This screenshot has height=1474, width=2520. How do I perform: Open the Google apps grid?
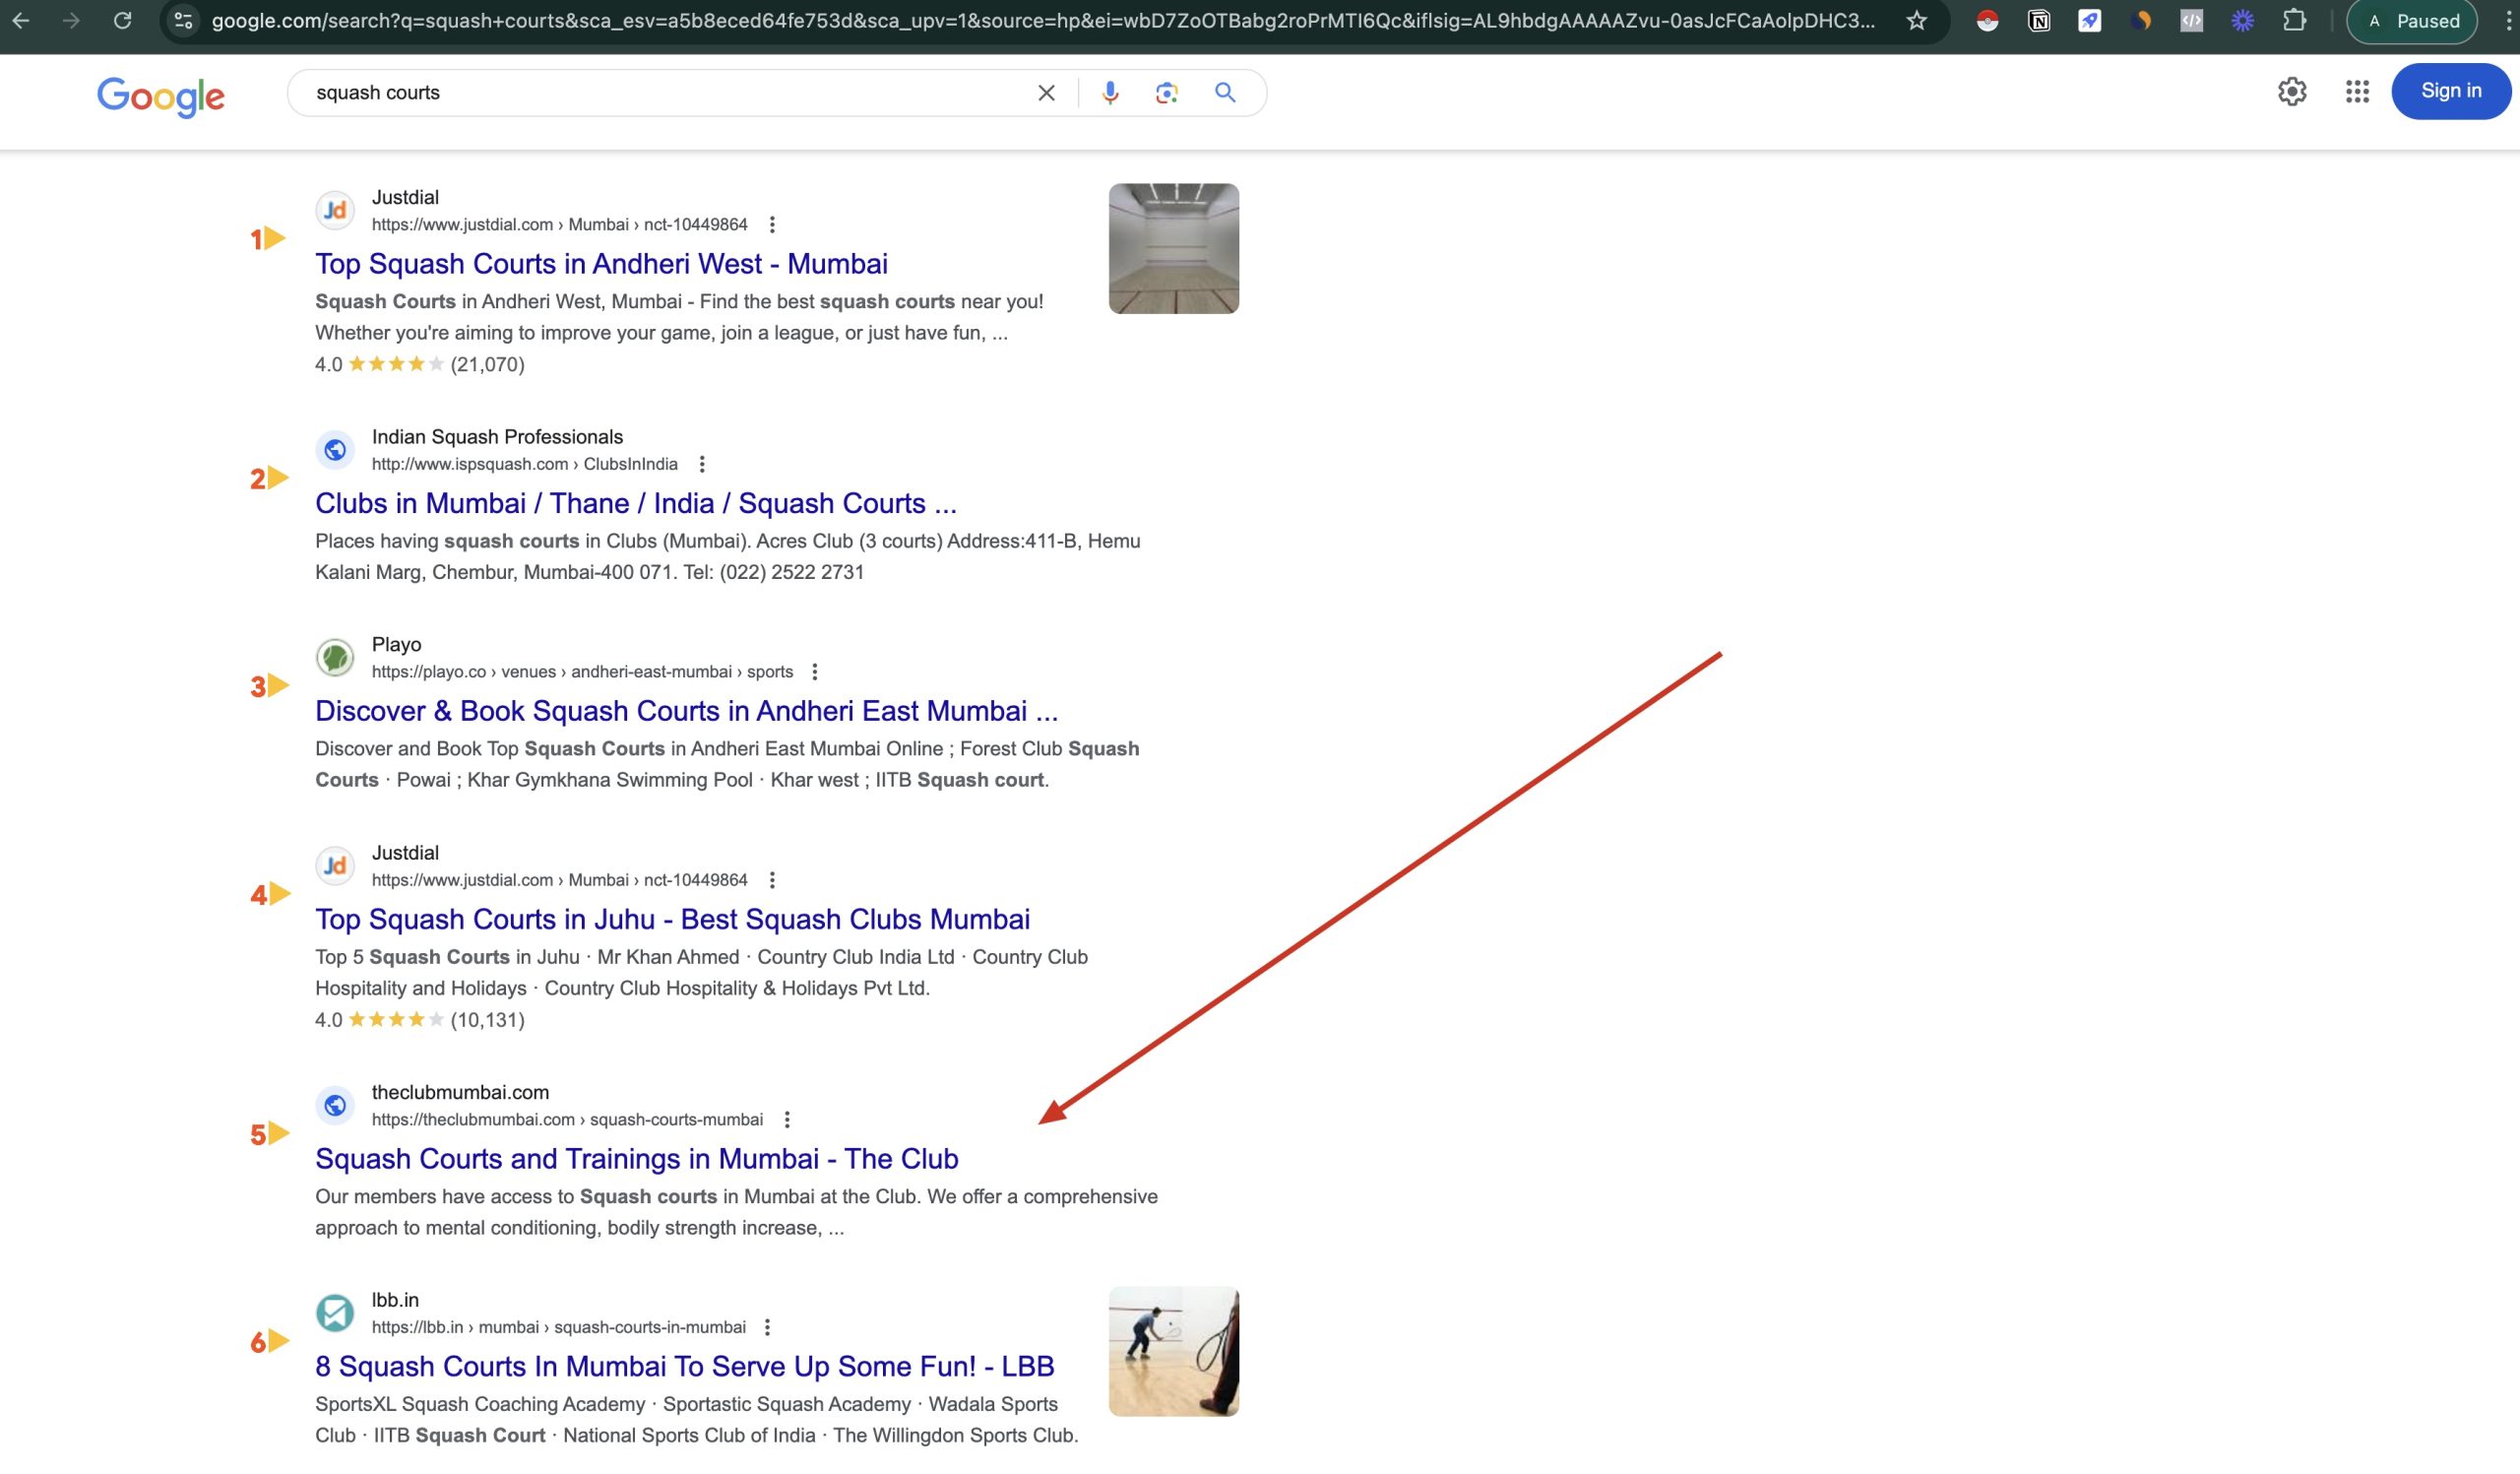click(2357, 91)
